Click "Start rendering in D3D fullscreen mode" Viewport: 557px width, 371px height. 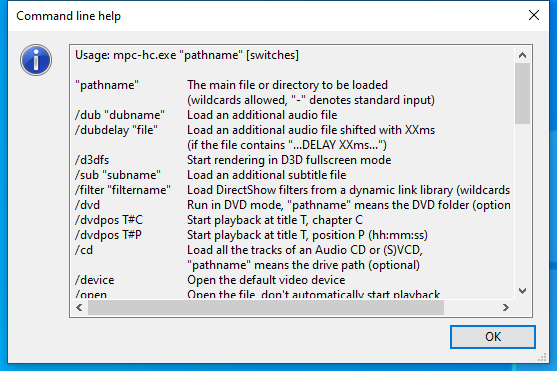pyautogui.click(x=289, y=160)
